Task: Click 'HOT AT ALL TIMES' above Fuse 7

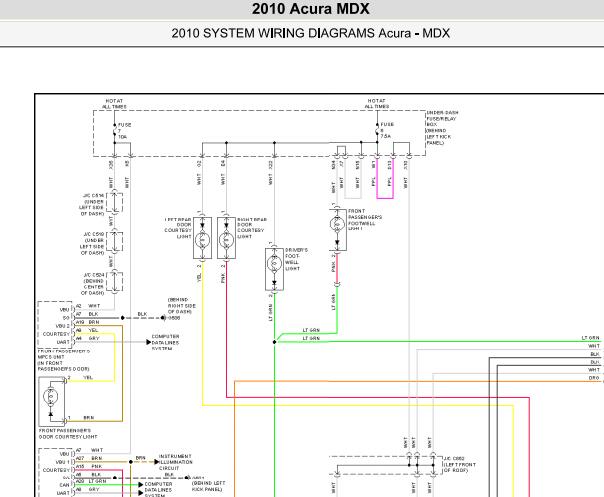Action: point(114,104)
